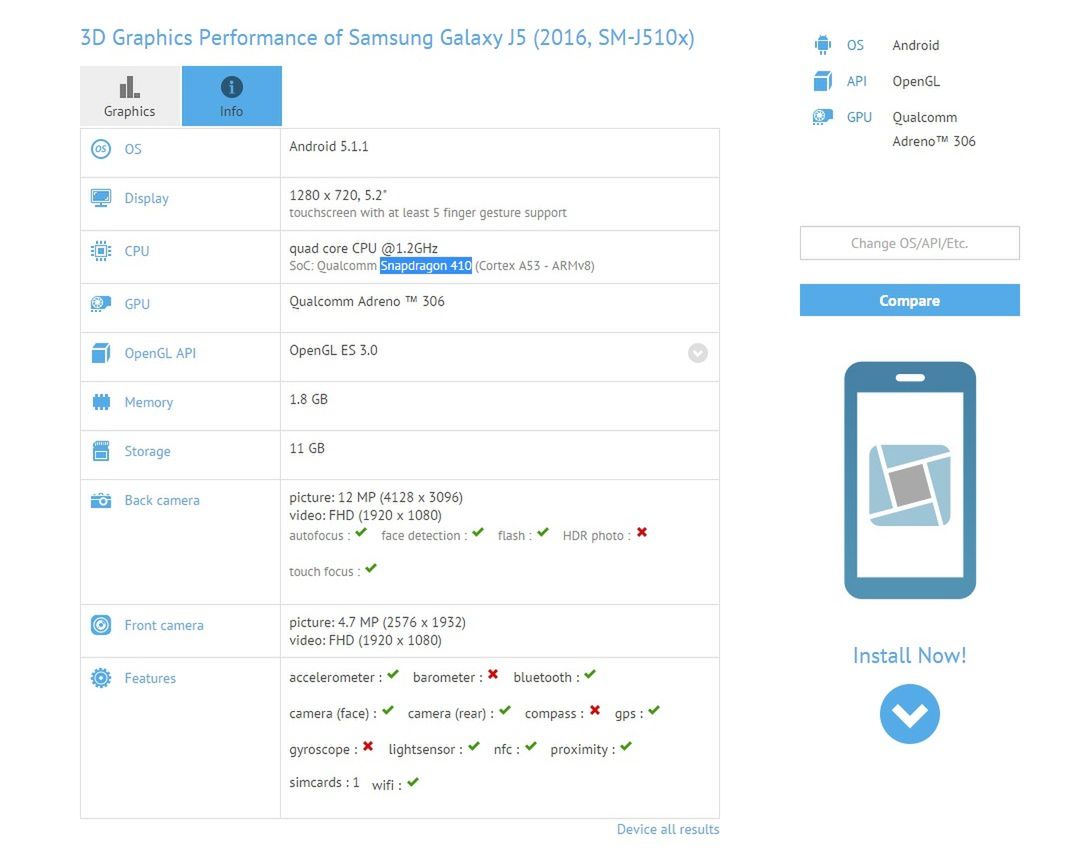The image size is (1070, 865).
Task: Click the Storage icon
Action: point(101,450)
